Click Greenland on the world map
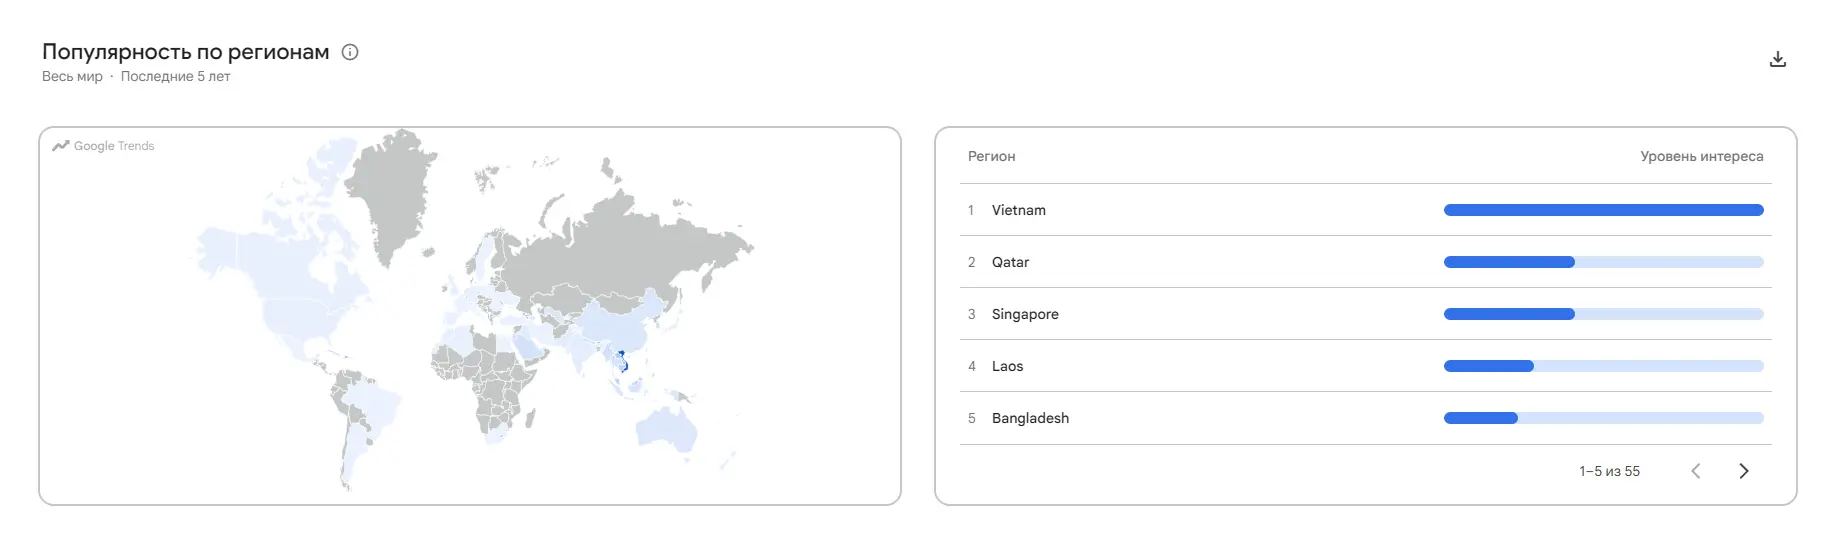Image resolution: width=1831 pixels, height=550 pixels. tap(388, 195)
